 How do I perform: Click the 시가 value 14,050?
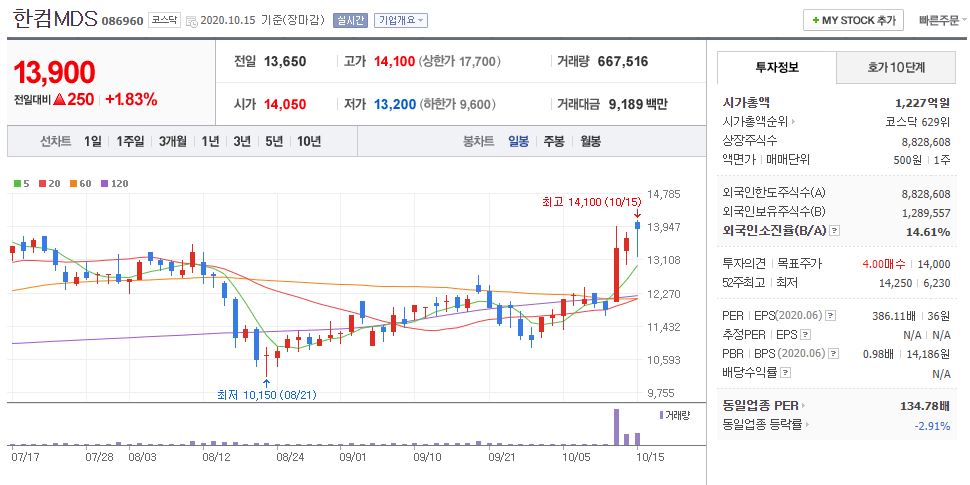click(285, 104)
